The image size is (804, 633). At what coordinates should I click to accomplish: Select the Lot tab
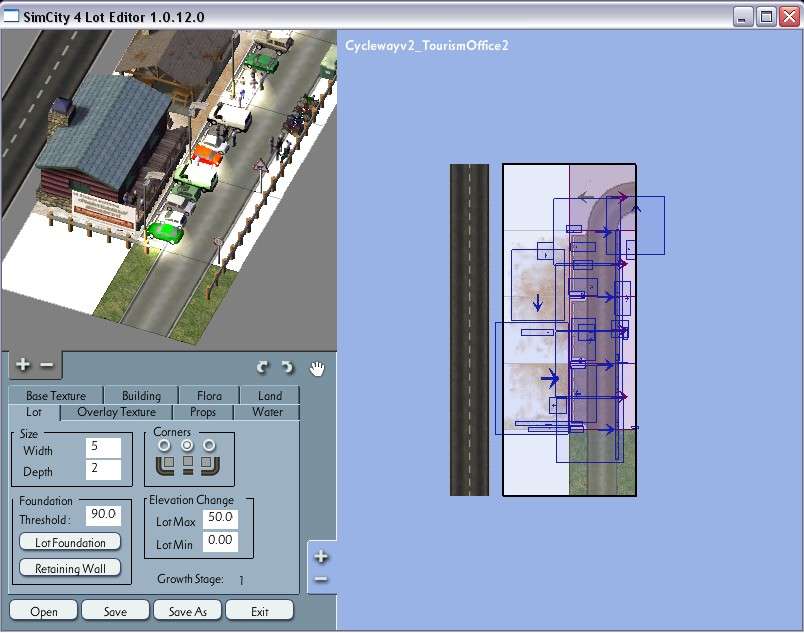pyautogui.click(x=34, y=412)
